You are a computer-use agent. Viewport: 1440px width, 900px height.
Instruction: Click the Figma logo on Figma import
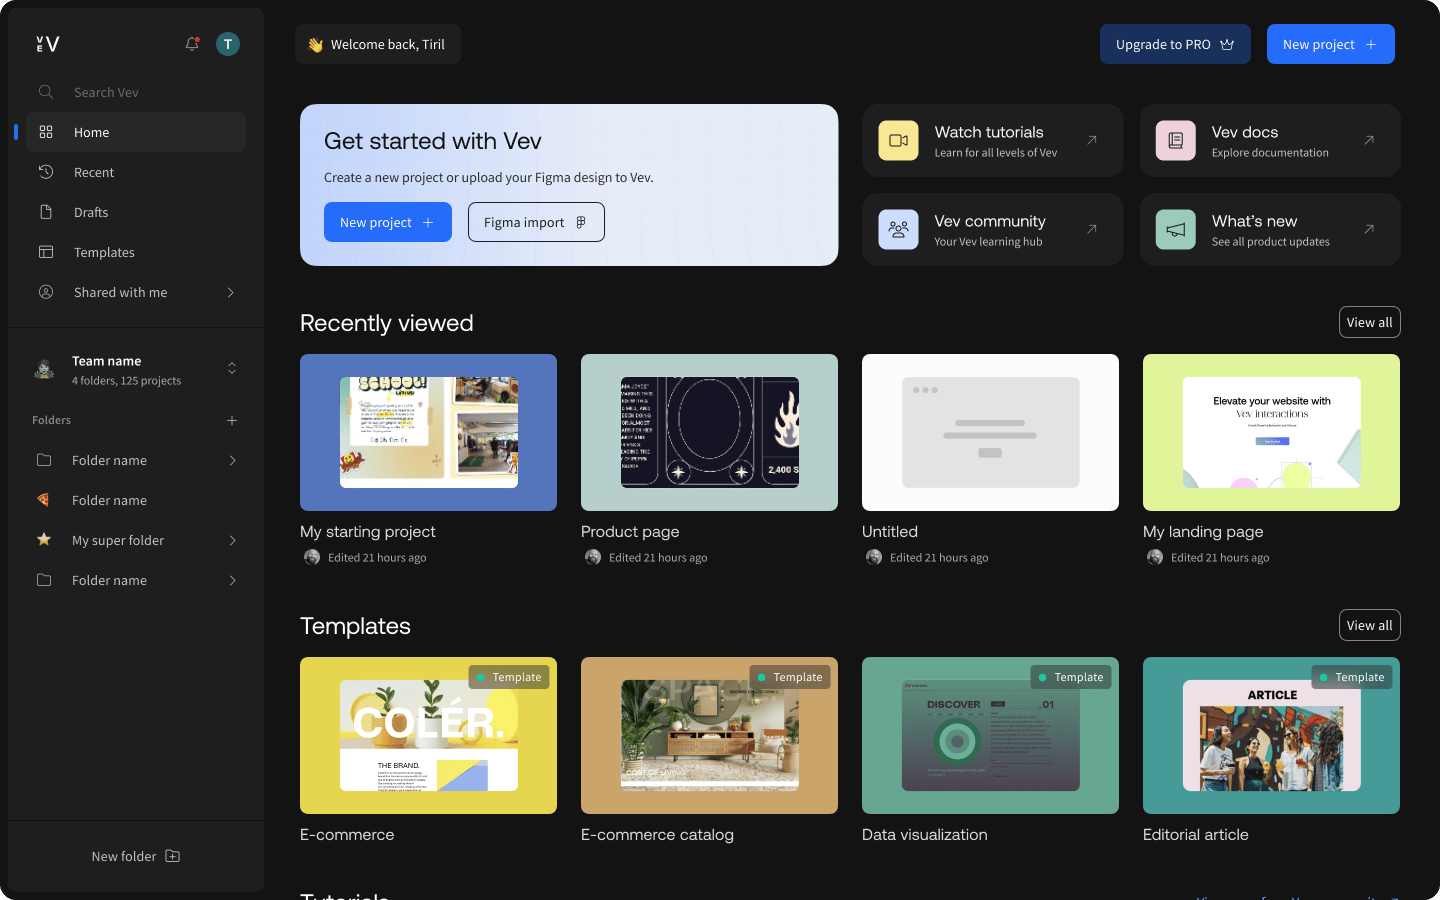click(581, 222)
